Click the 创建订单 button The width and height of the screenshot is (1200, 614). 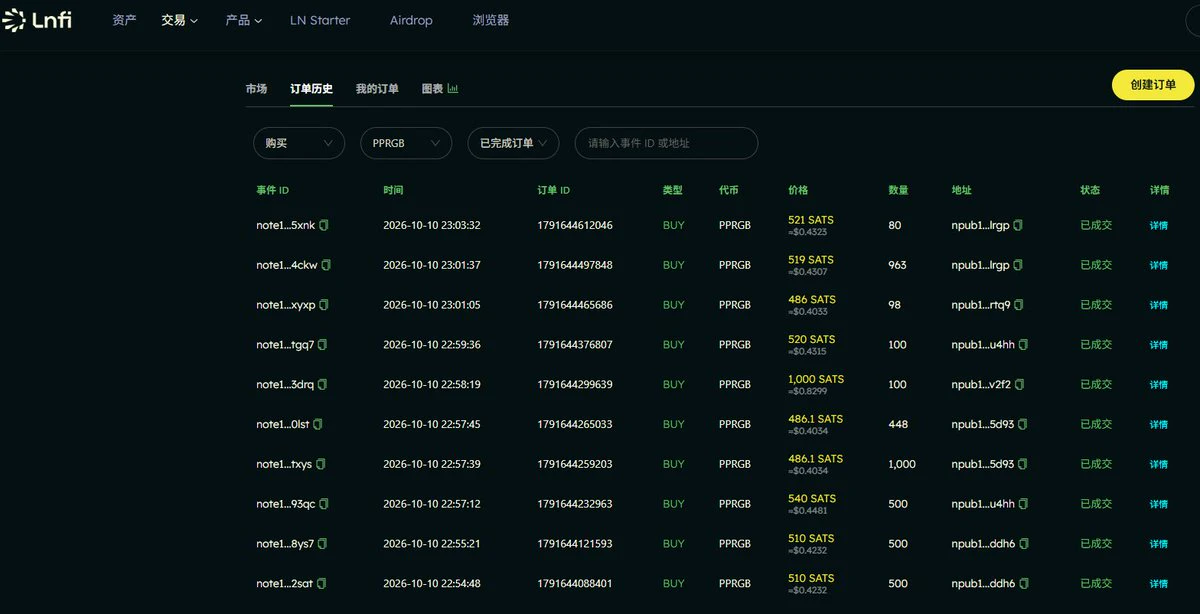pyautogui.click(x=1153, y=85)
